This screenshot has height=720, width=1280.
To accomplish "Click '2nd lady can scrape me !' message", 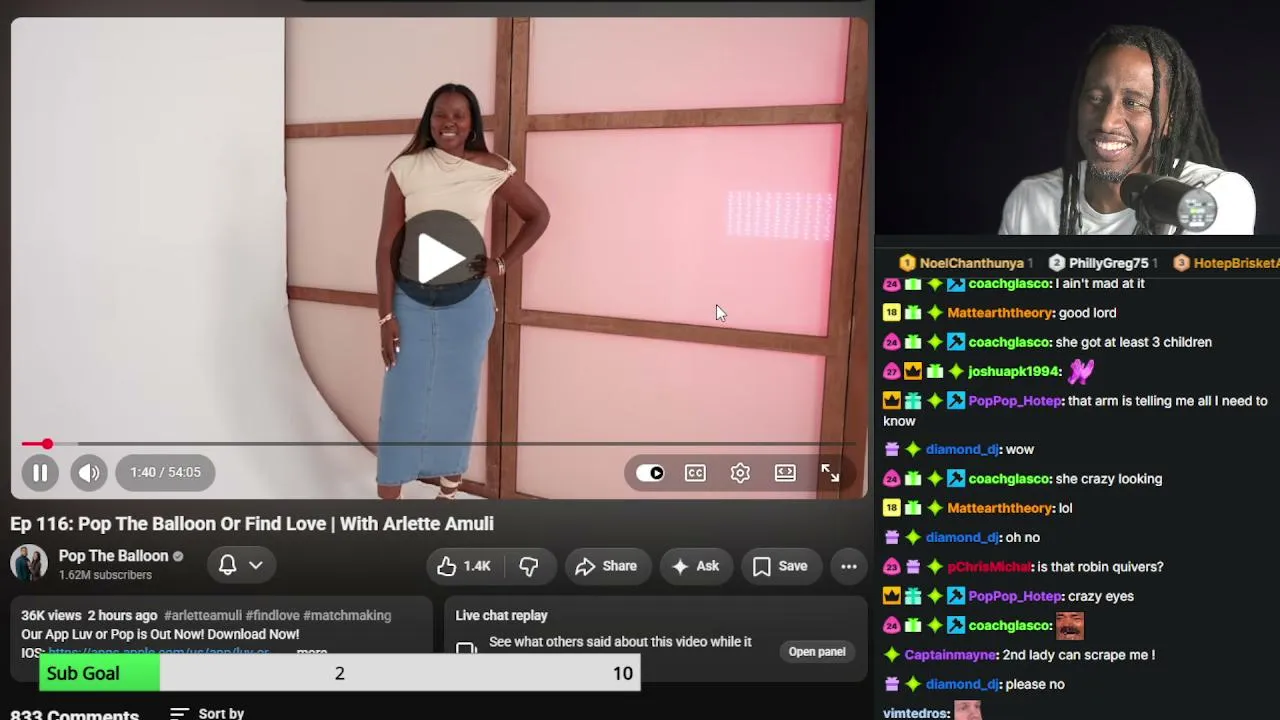I will [1078, 655].
